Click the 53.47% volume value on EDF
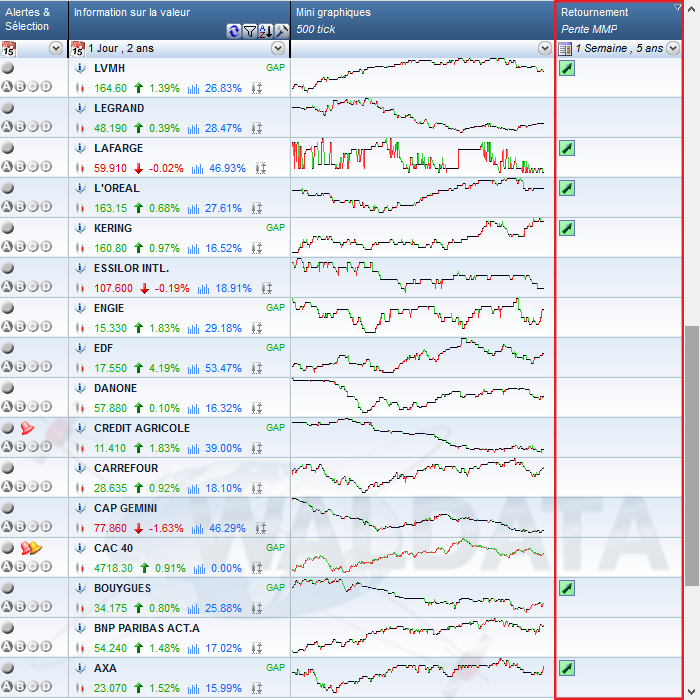The width and height of the screenshot is (700, 700). [223, 368]
